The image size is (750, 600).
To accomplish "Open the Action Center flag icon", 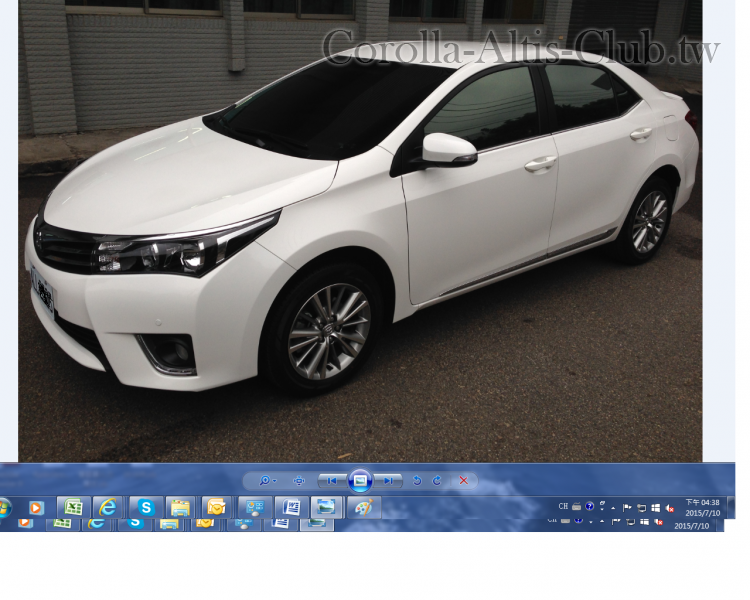I will (x=627, y=508).
